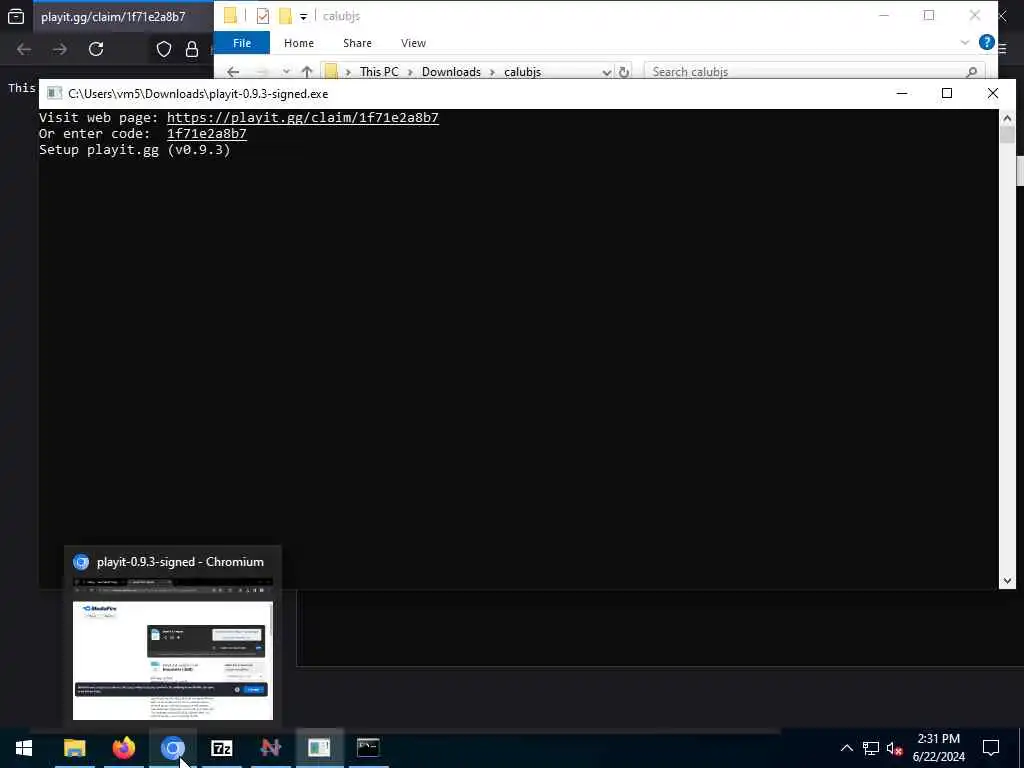The height and width of the screenshot is (768, 1024).
Task: Click the Chromium taskbar icon
Action: [x=172, y=748]
